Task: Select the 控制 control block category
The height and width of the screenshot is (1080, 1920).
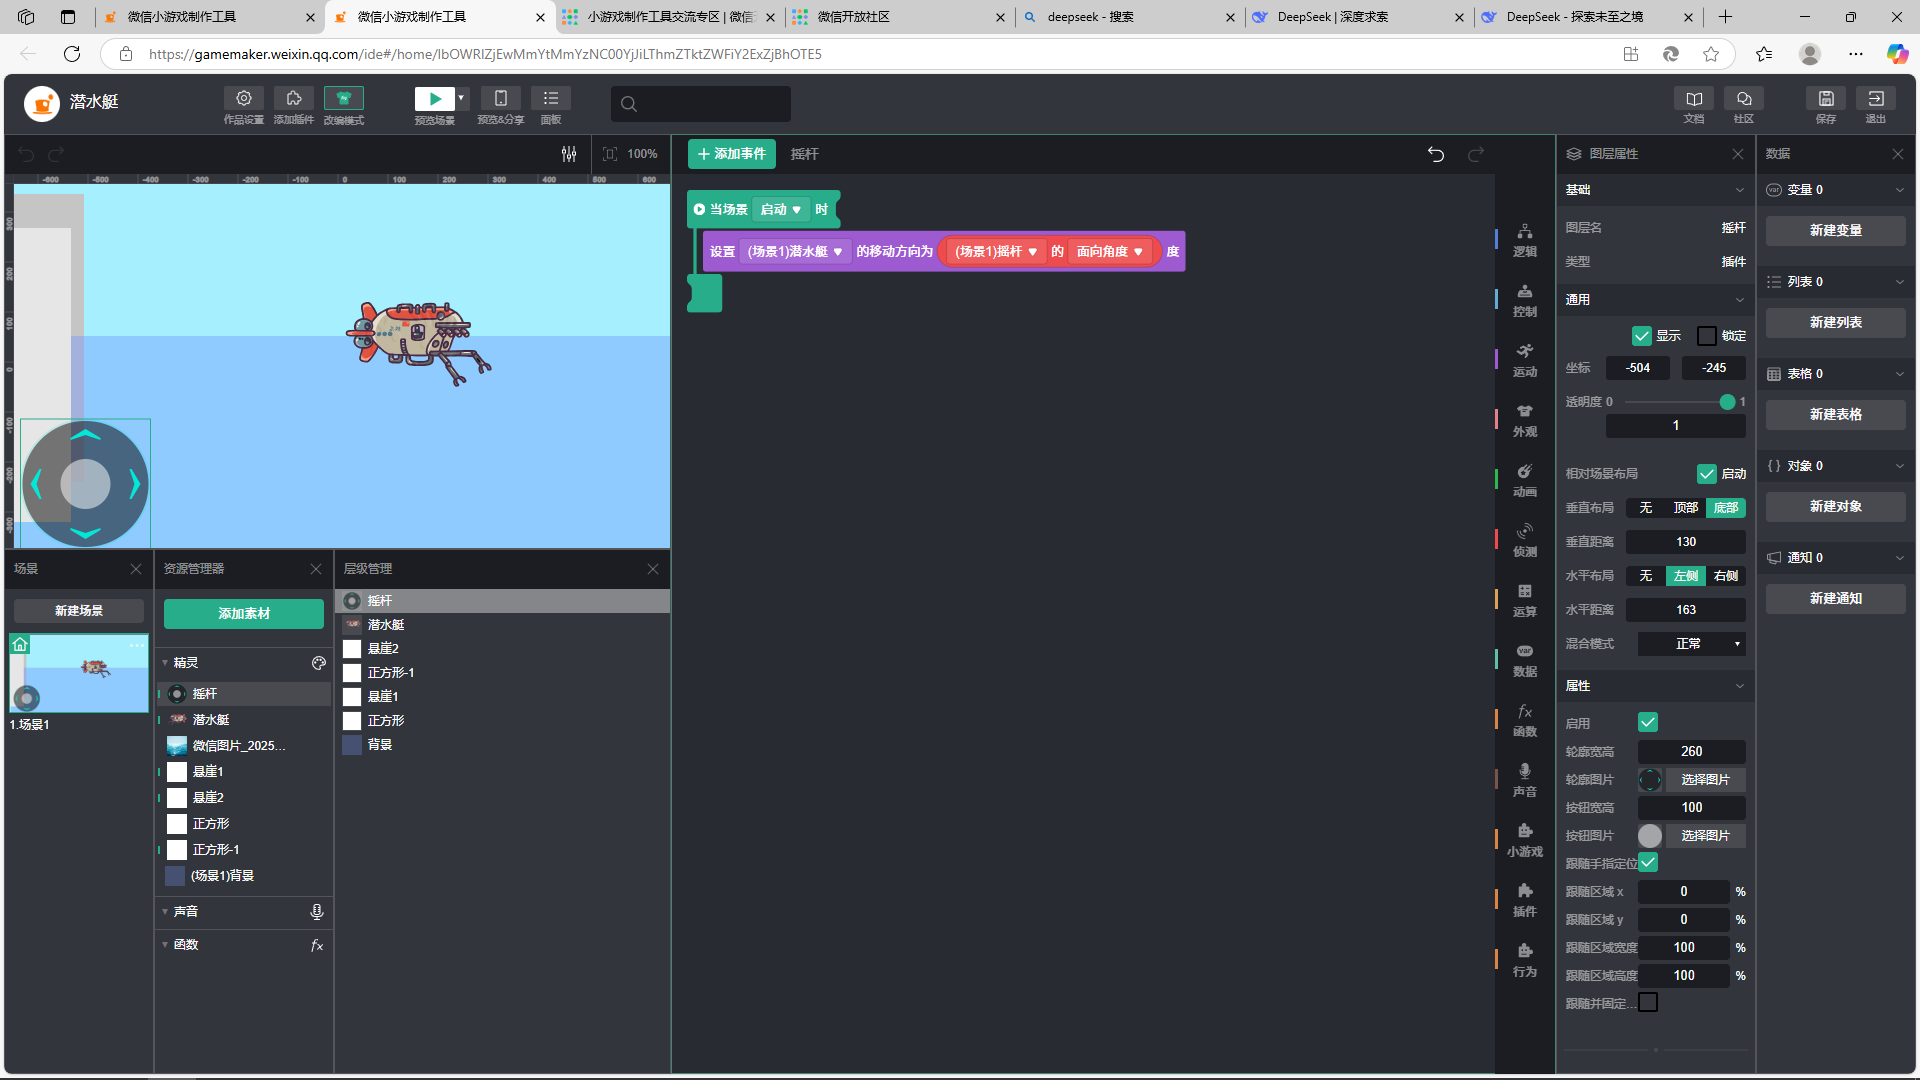Action: point(1524,300)
